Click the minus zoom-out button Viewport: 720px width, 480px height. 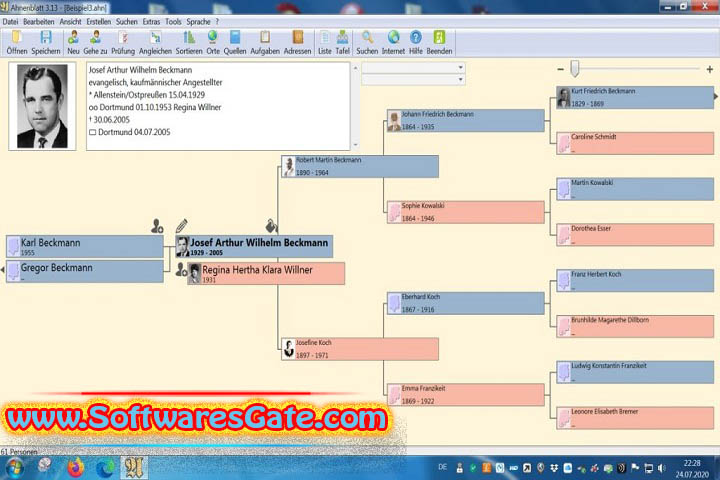click(560, 69)
